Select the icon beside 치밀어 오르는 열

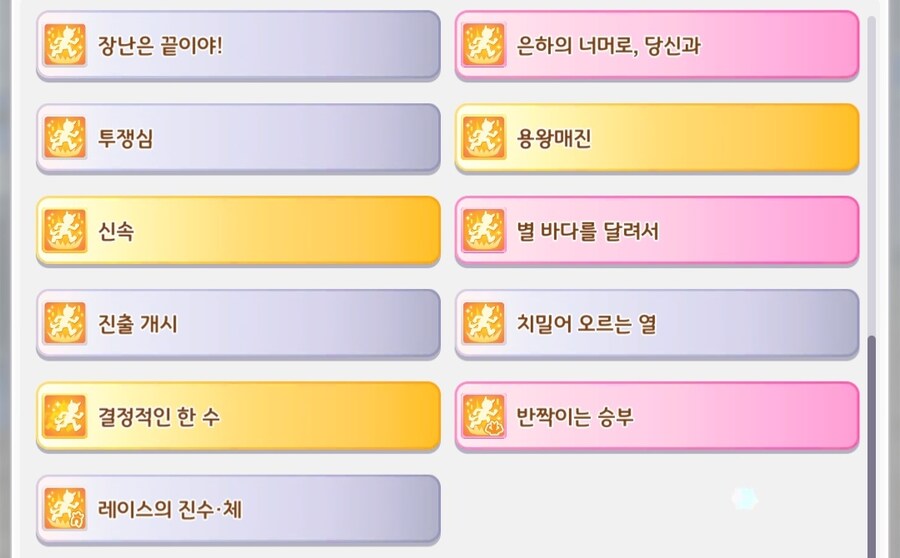484,324
